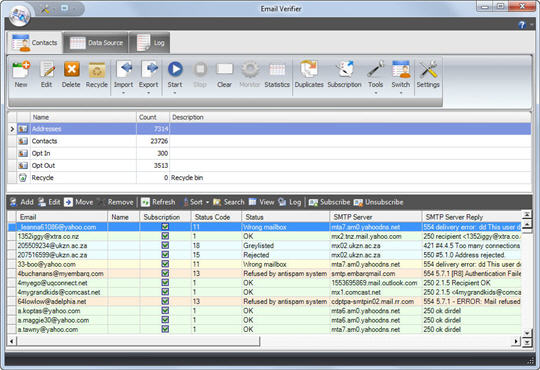
Task: Select the Recycle list row
Action: click(x=269, y=178)
